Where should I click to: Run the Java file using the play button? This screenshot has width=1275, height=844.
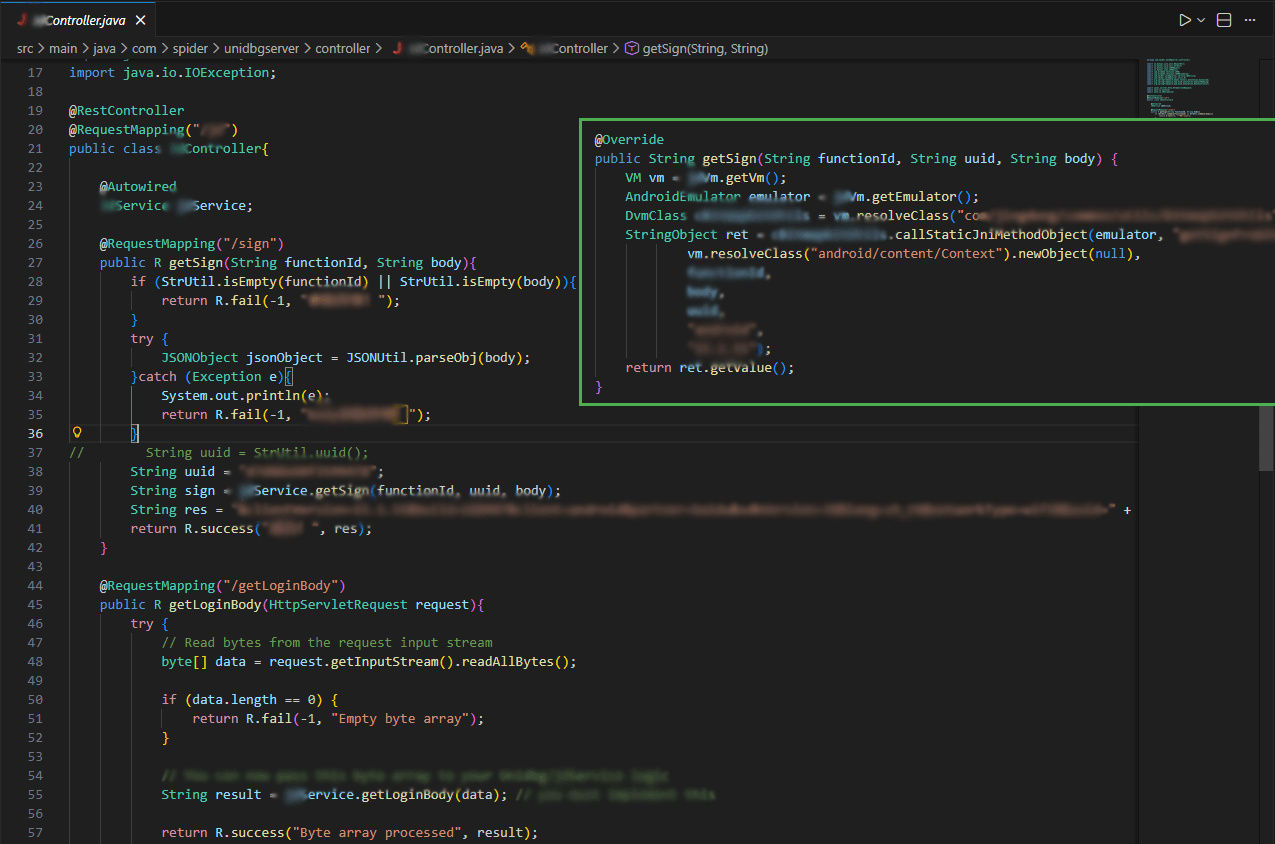tap(1184, 18)
